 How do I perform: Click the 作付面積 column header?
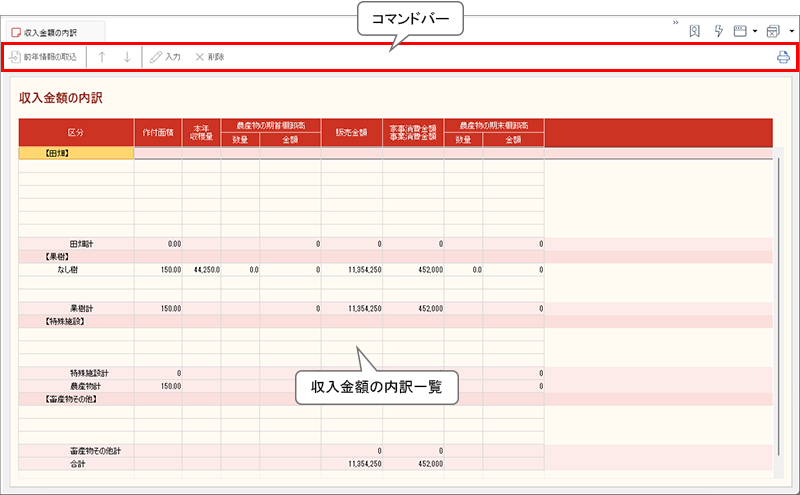(158, 132)
